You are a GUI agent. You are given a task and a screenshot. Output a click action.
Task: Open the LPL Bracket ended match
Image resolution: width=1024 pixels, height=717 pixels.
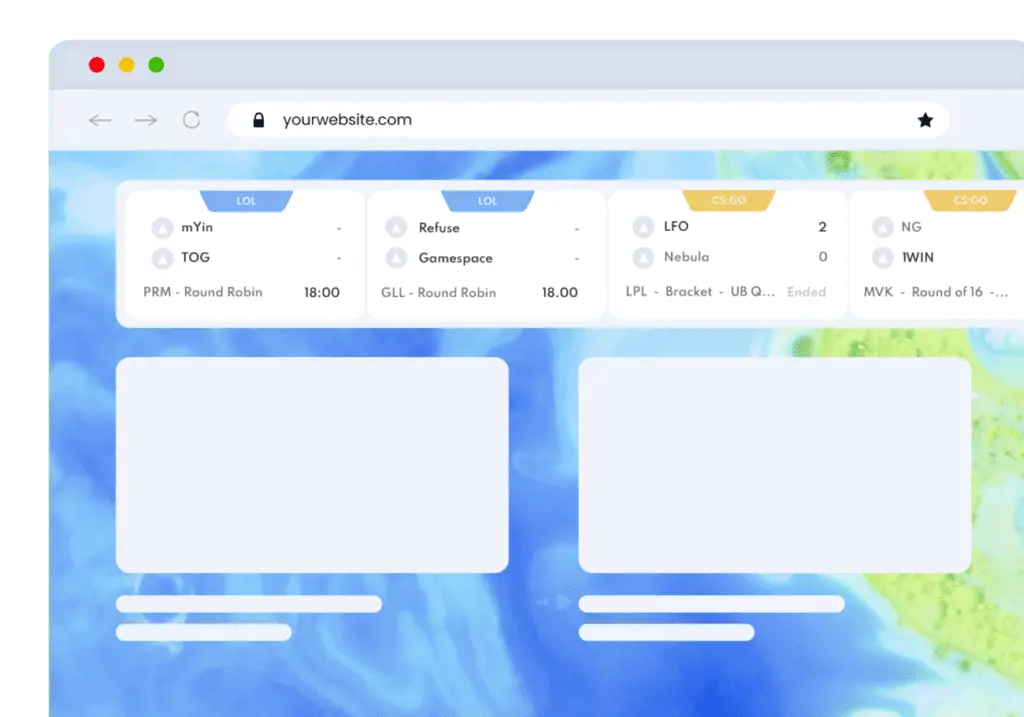click(700, 292)
